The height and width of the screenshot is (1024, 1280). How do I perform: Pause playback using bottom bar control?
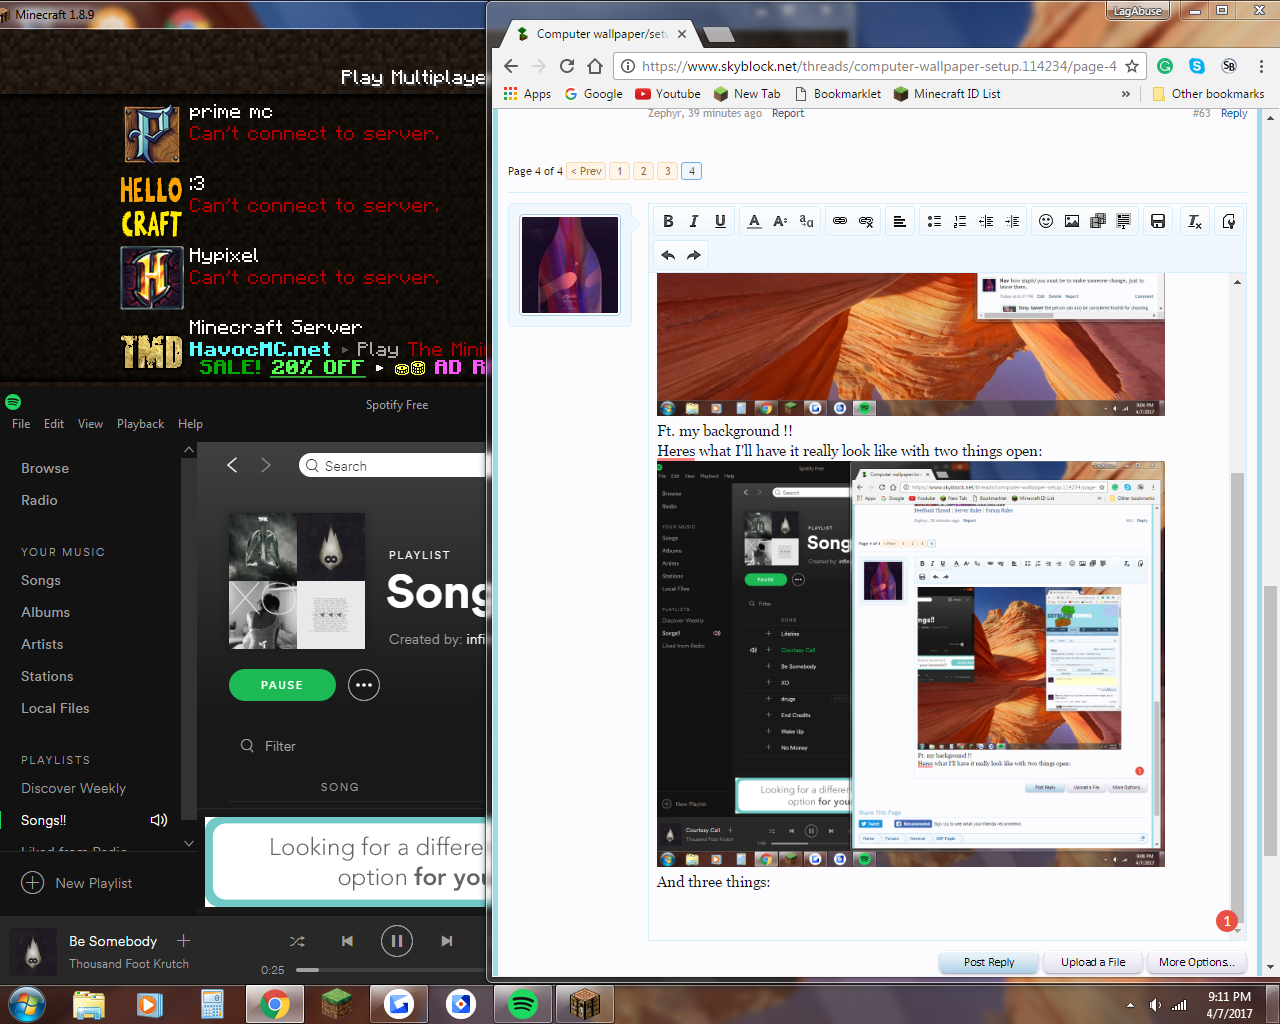tap(397, 941)
